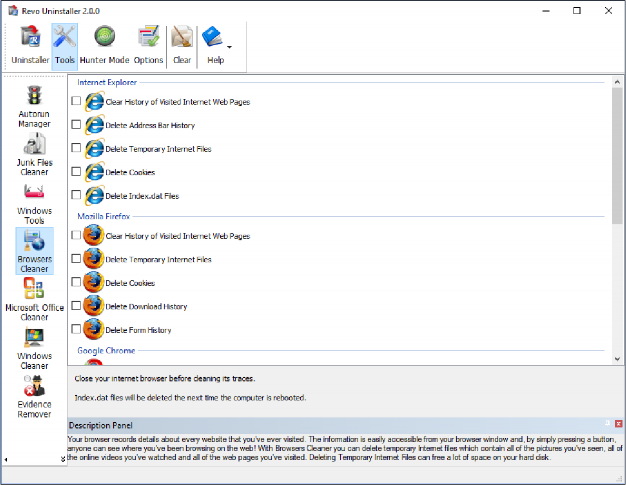Select the Mozilla Firefox group header
Image resolution: width=626 pixels, height=485 pixels.
point(104,216)
